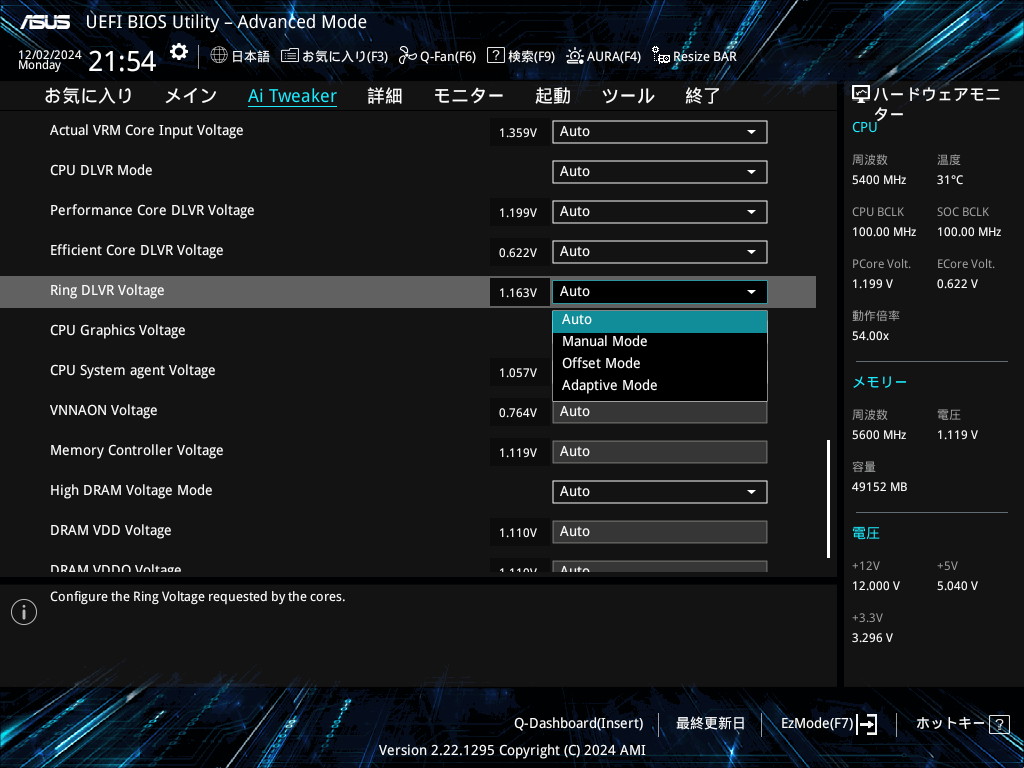Collapse Ring DLVR Voltage dropdown

pyautogui.click(x=660, y=292)
